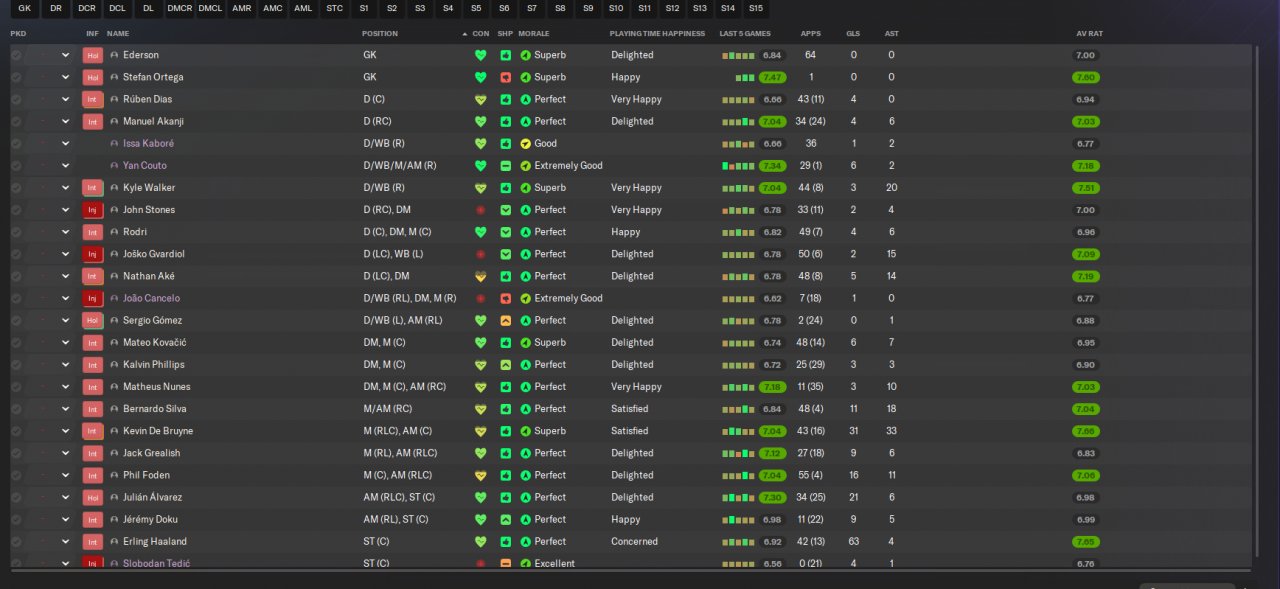Select the GK position slot
The width and height of the screenshot is (1280, 589).
pyautogui.click(x=25, y=8)
